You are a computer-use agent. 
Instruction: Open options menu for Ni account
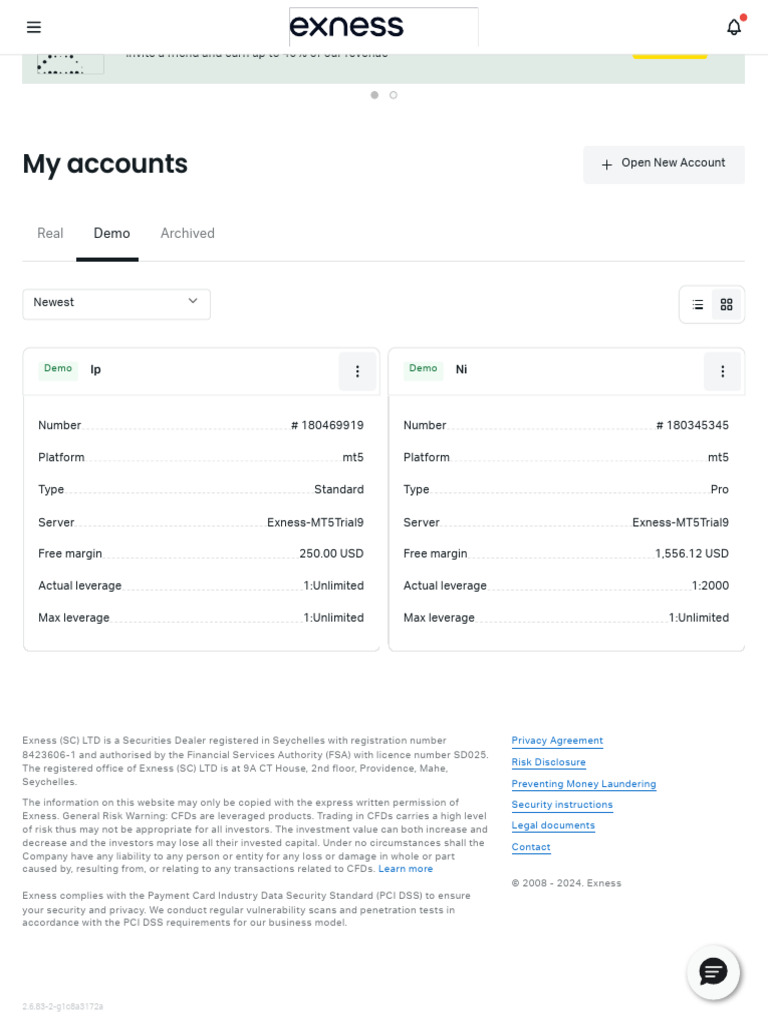pyautogui.click(x=722, y=371)
